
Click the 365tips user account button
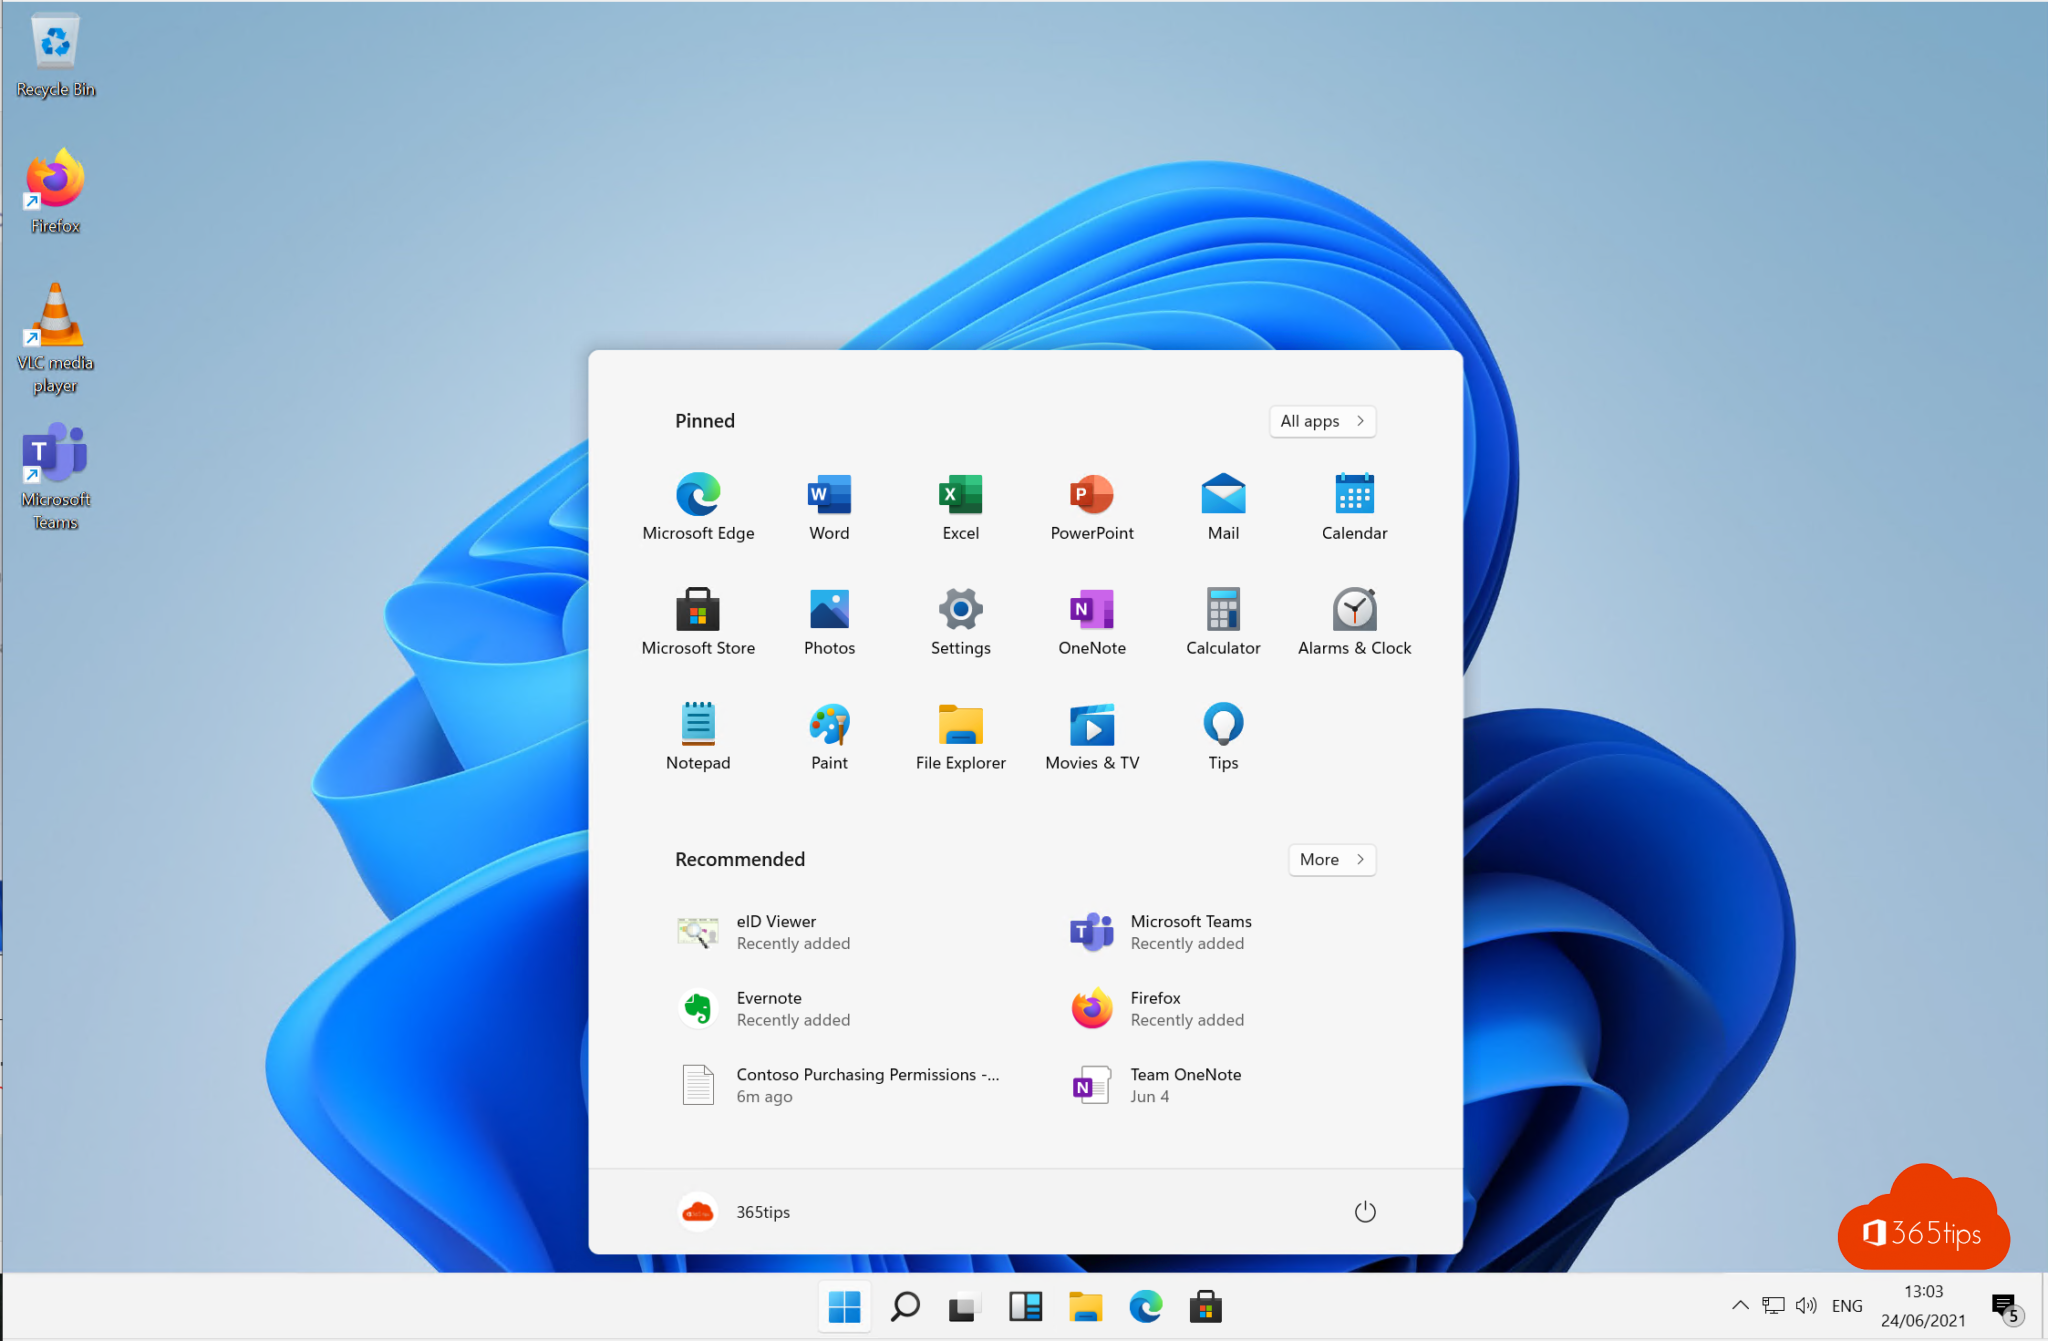tap(735, 1212)
